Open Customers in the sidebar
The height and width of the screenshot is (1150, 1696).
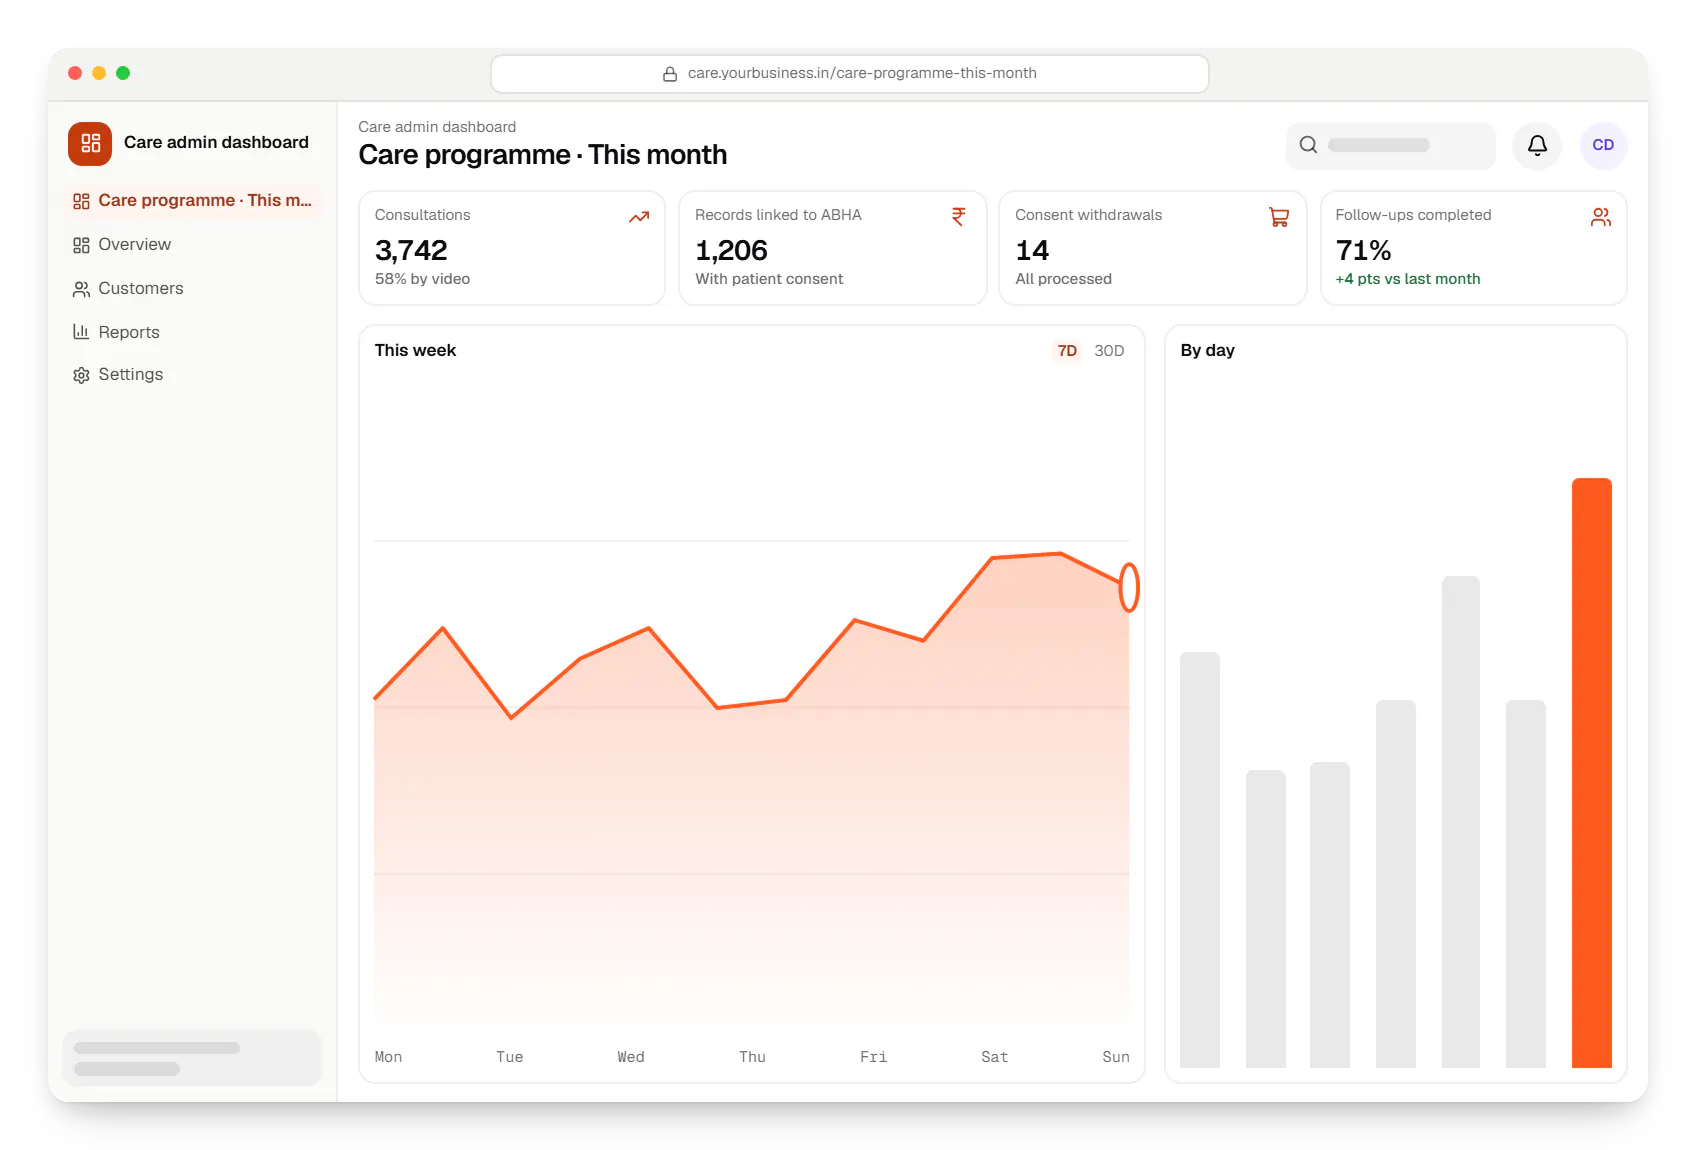click(x=192, y=289)
